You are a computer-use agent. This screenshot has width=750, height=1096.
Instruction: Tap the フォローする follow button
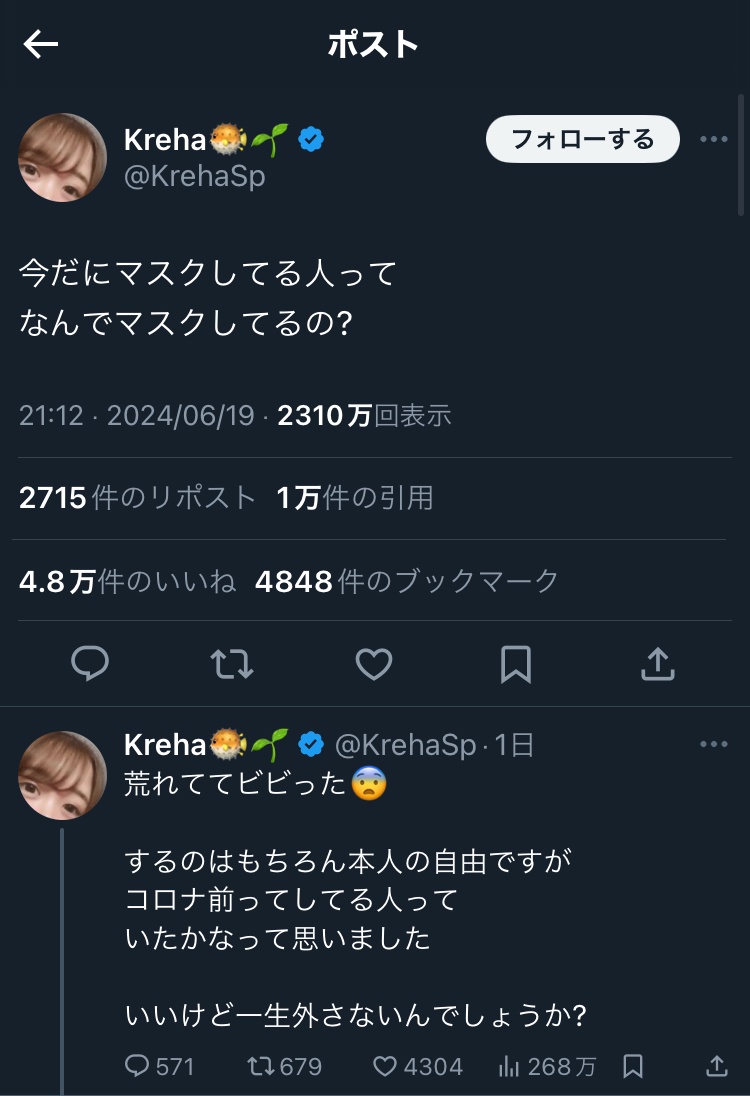tap(582, 139)
